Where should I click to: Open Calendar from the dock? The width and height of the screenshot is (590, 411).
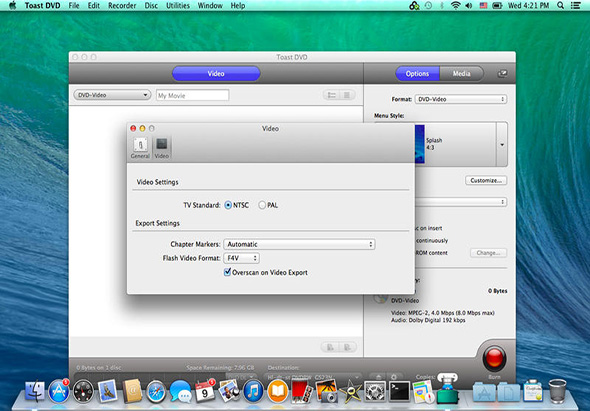point(205,391)
